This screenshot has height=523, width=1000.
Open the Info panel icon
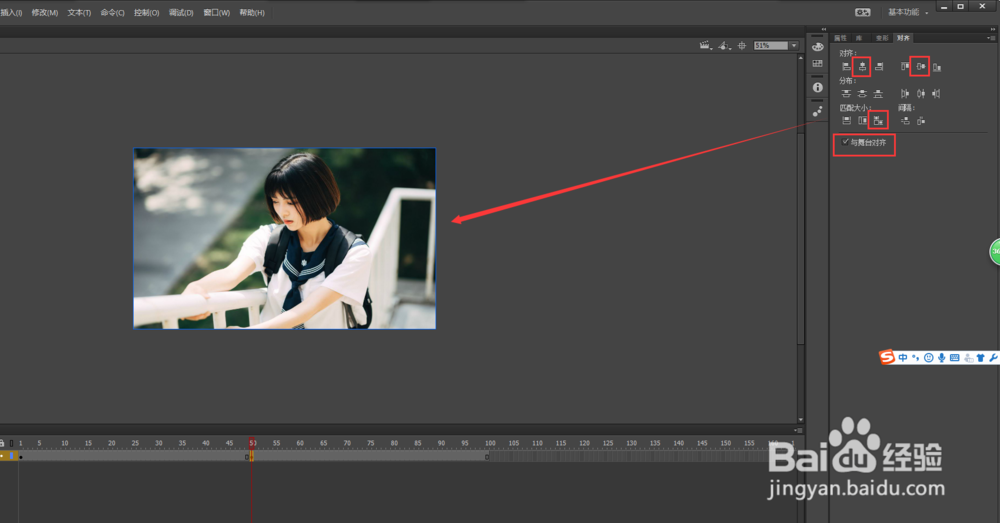point(818,87)
